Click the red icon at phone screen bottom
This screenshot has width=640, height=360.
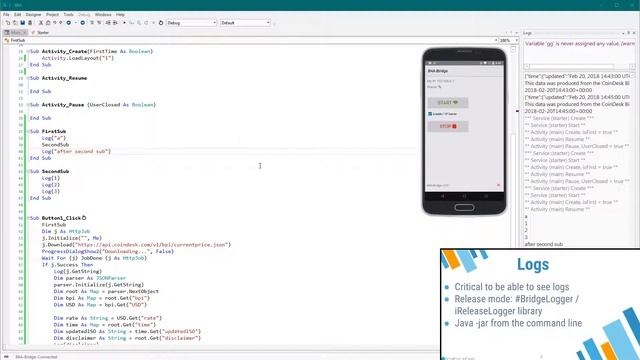pos(498,185)
